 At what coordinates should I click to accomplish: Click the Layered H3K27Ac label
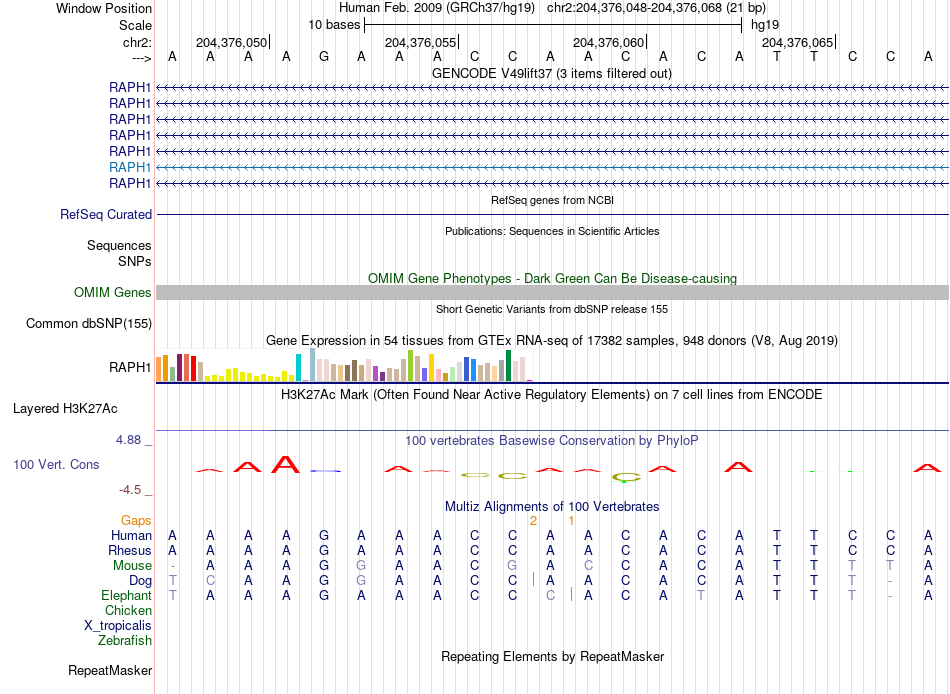[x=65, y=409]
